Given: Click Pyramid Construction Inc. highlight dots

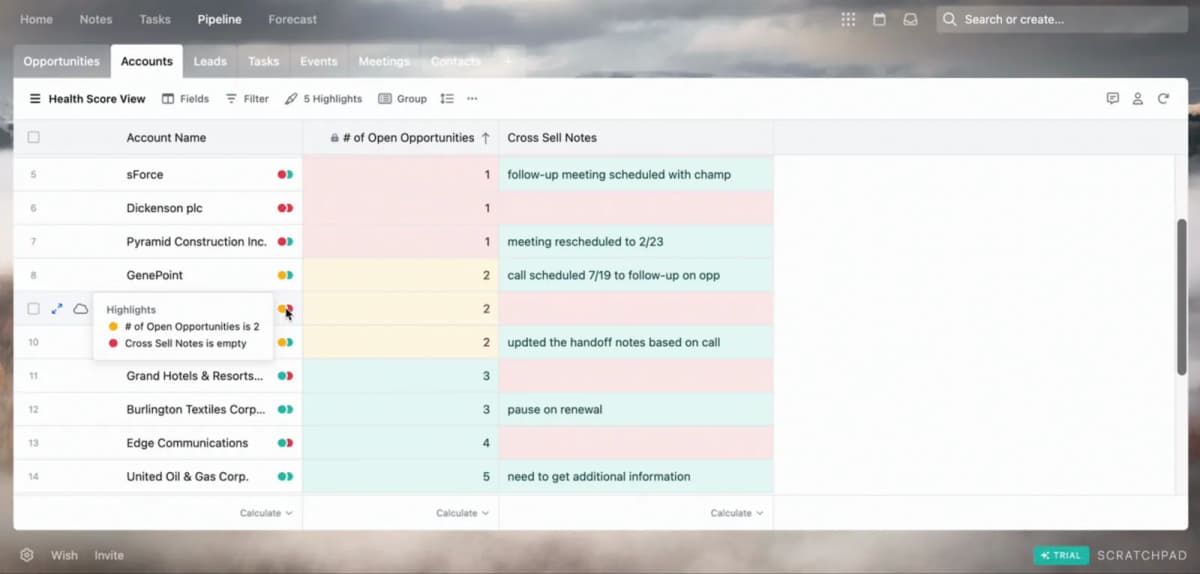Looking at the screenshot, I should (x=285, y=242).
